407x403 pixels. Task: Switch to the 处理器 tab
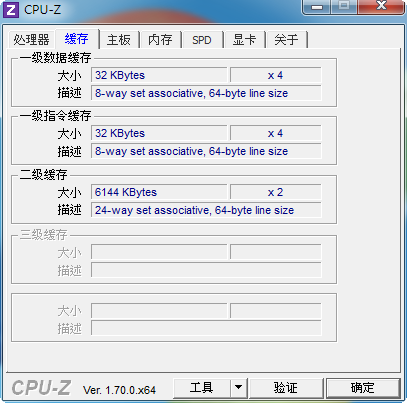point(31,40)
